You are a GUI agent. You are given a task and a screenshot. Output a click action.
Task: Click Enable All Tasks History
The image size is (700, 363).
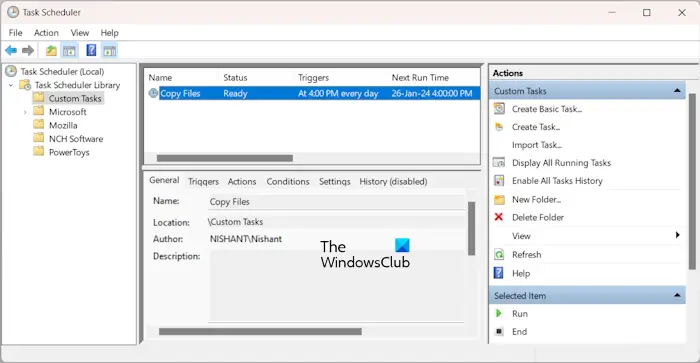(x=557, y=181)
